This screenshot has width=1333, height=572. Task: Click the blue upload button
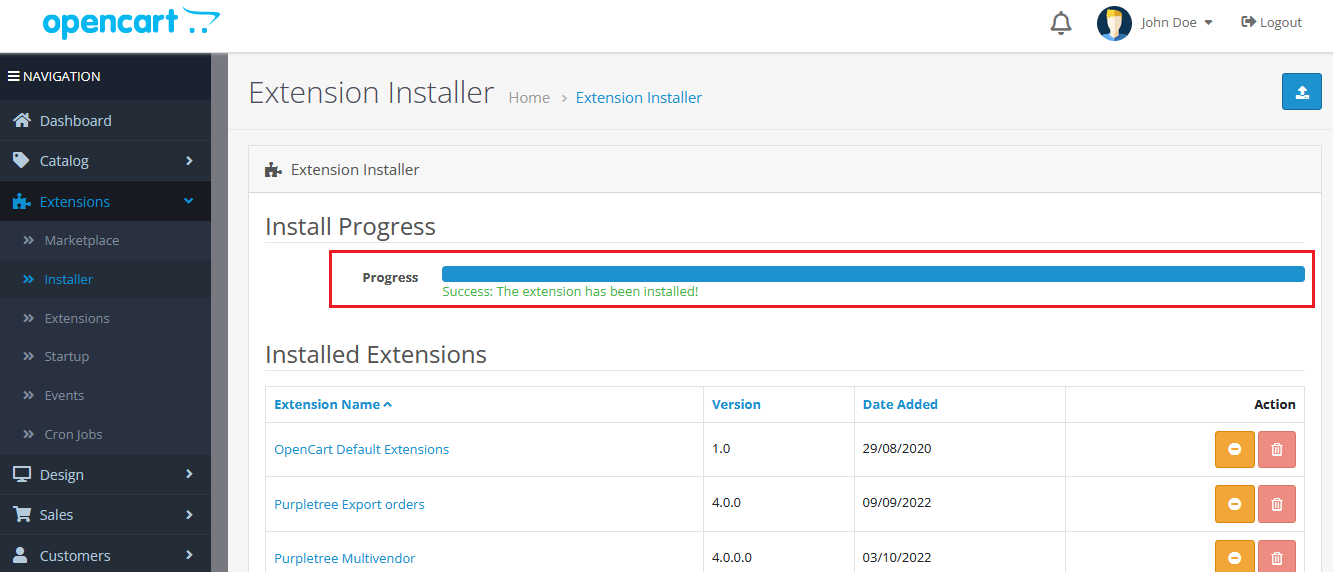1302,92
